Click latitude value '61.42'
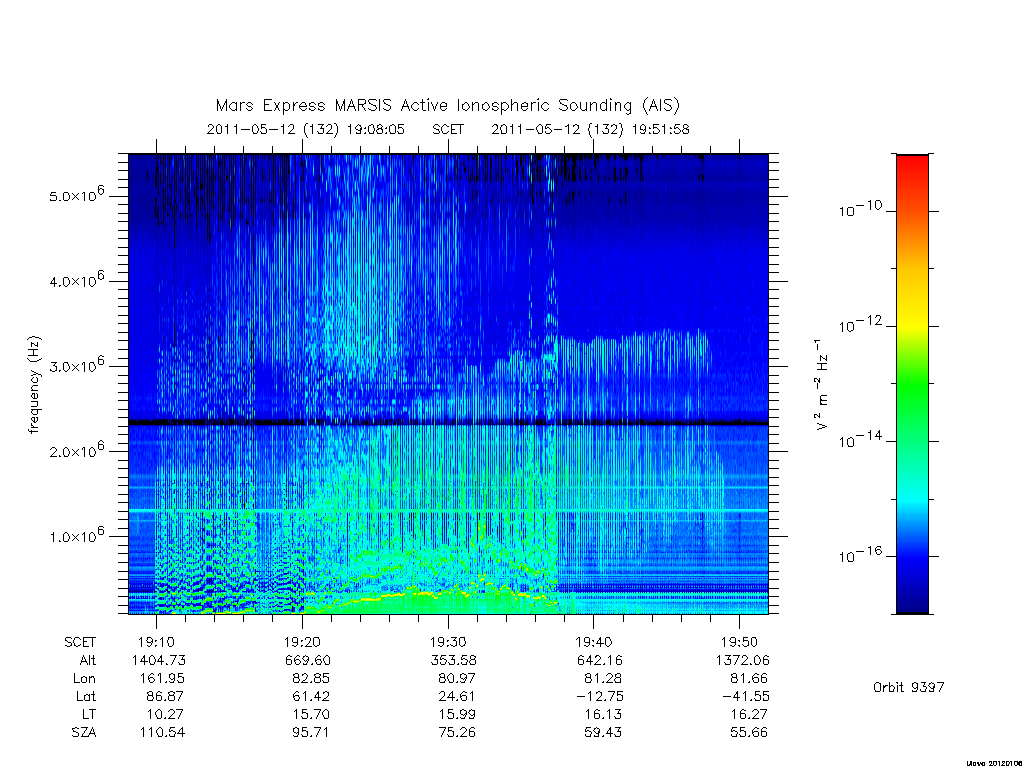 point(311,696)
